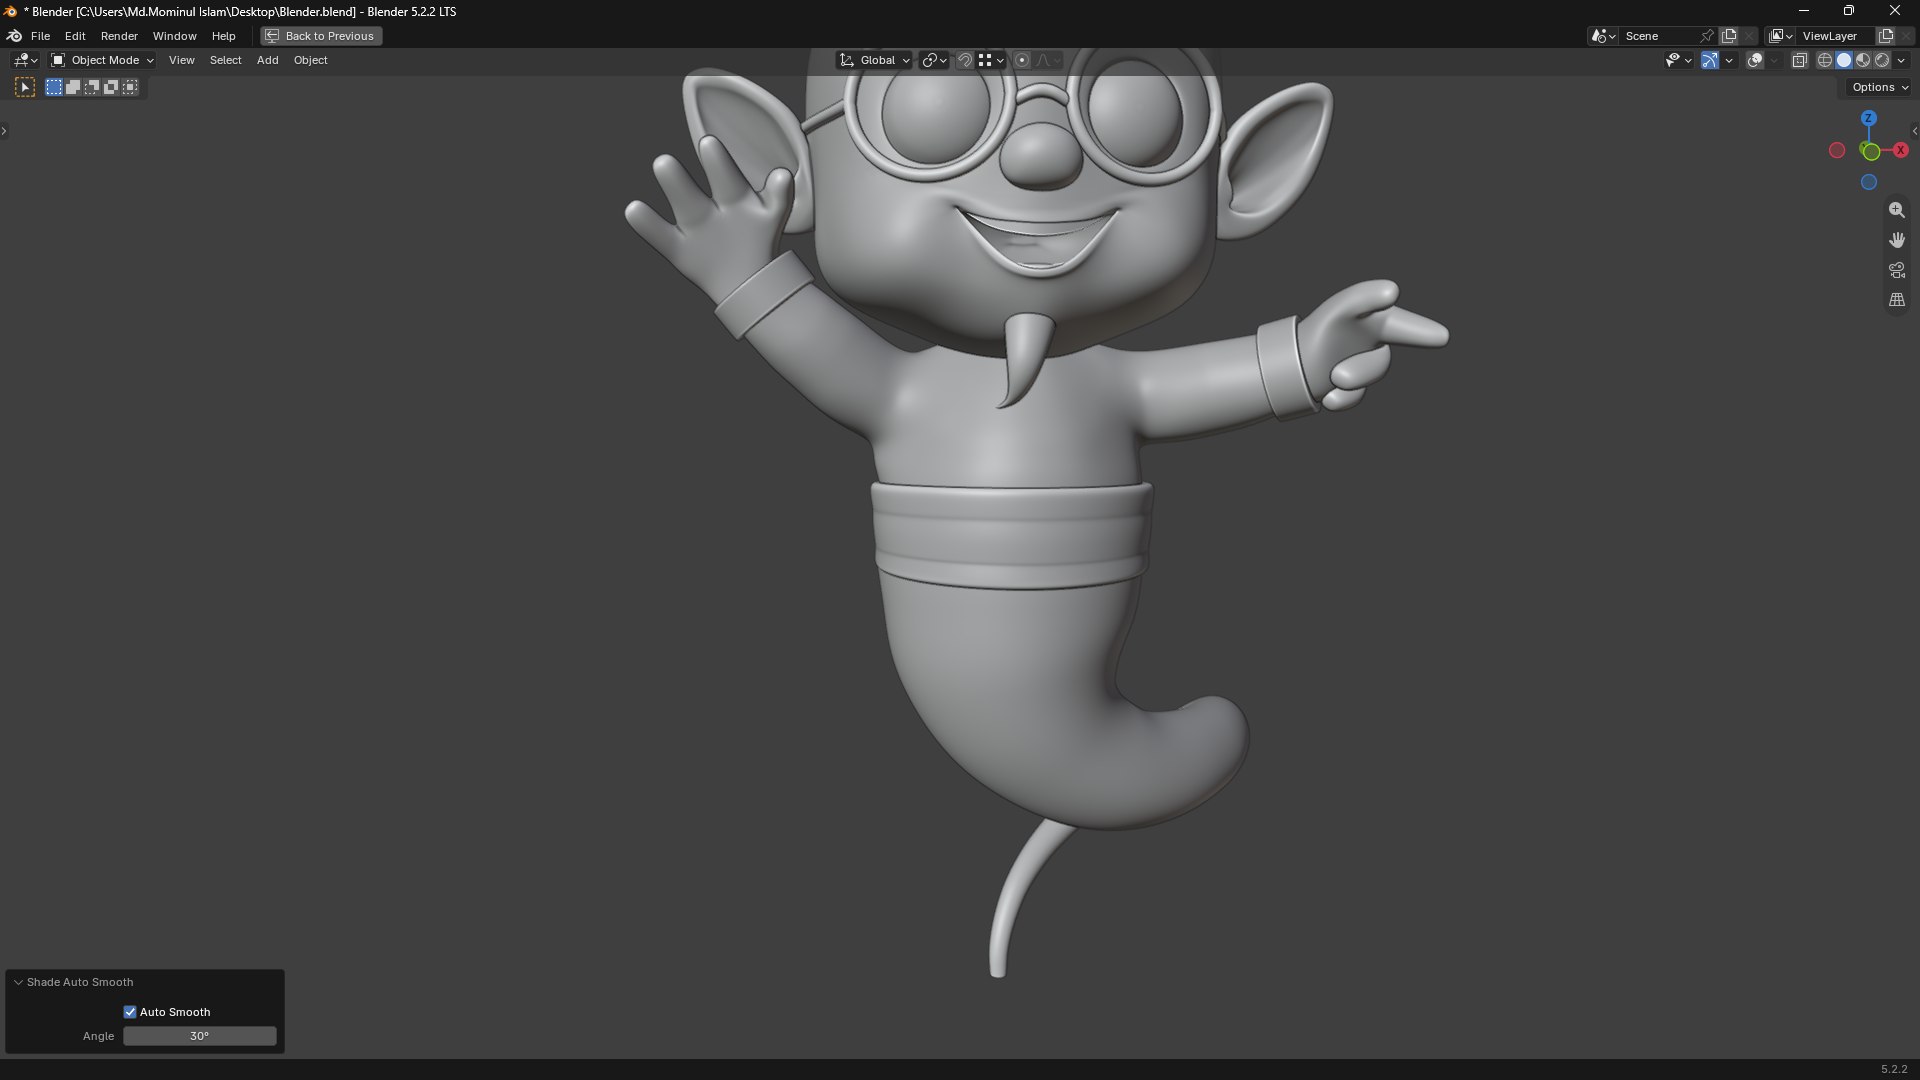Click the Blender logo menu icon

tap(15, 36)
